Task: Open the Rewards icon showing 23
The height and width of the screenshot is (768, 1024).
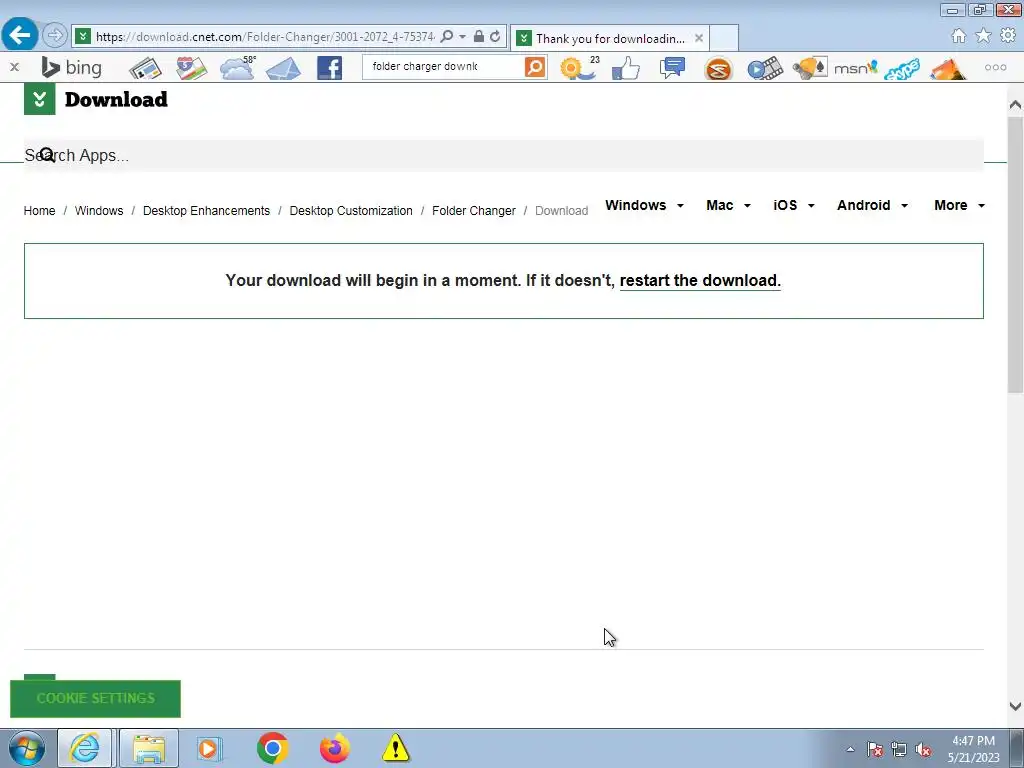Action: (x=580, y=68)
